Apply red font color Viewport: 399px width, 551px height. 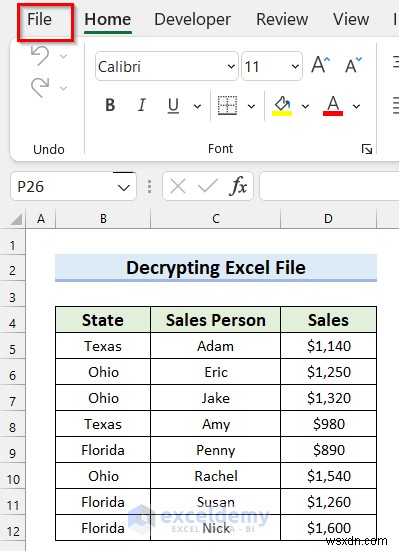click(x=333, y=106)
